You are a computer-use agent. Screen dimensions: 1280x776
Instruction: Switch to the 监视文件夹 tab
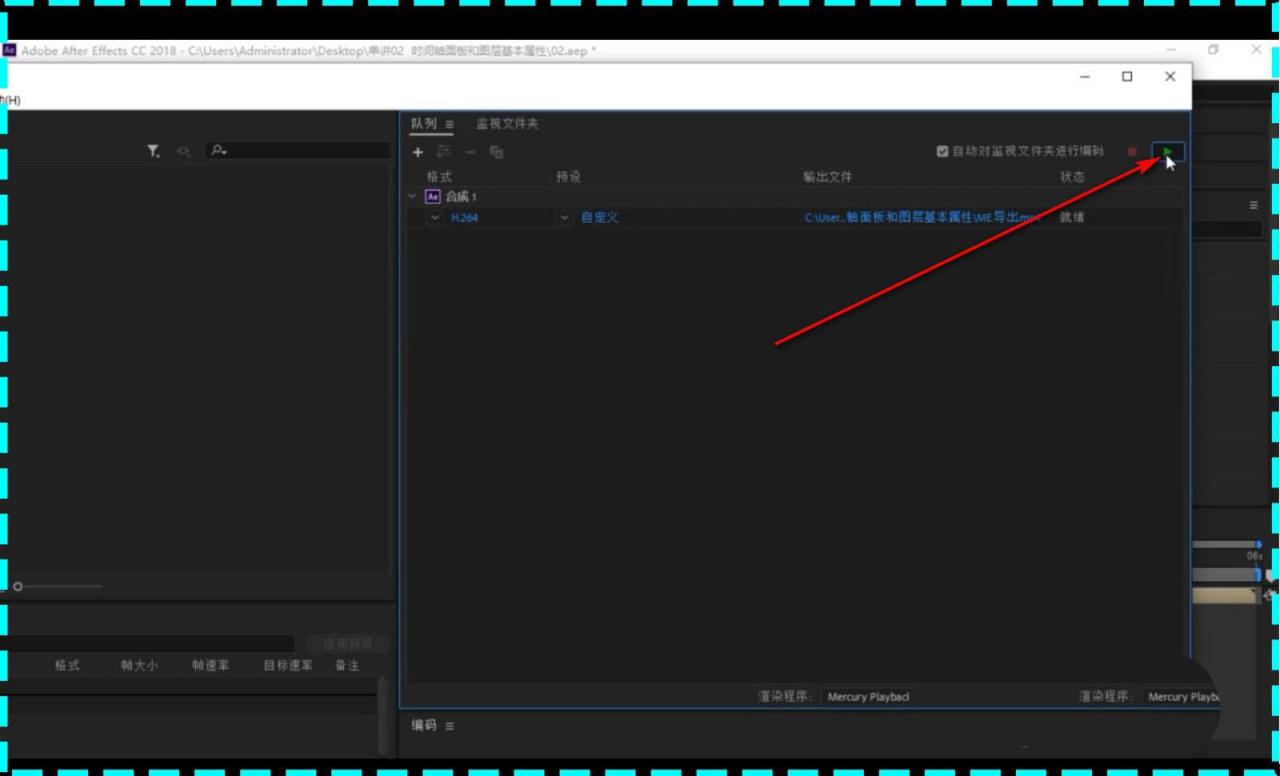click(507, 123)
